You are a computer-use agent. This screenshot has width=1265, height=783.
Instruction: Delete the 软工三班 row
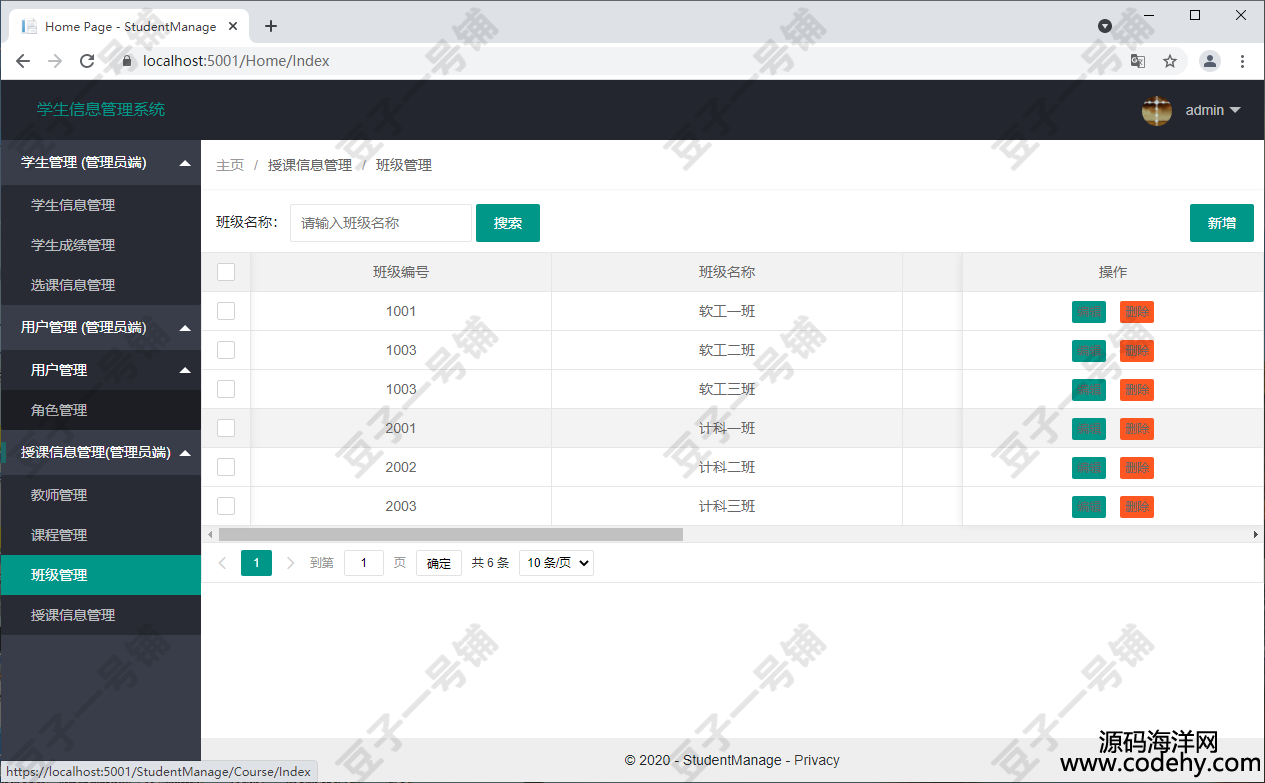click(1137, 390)
